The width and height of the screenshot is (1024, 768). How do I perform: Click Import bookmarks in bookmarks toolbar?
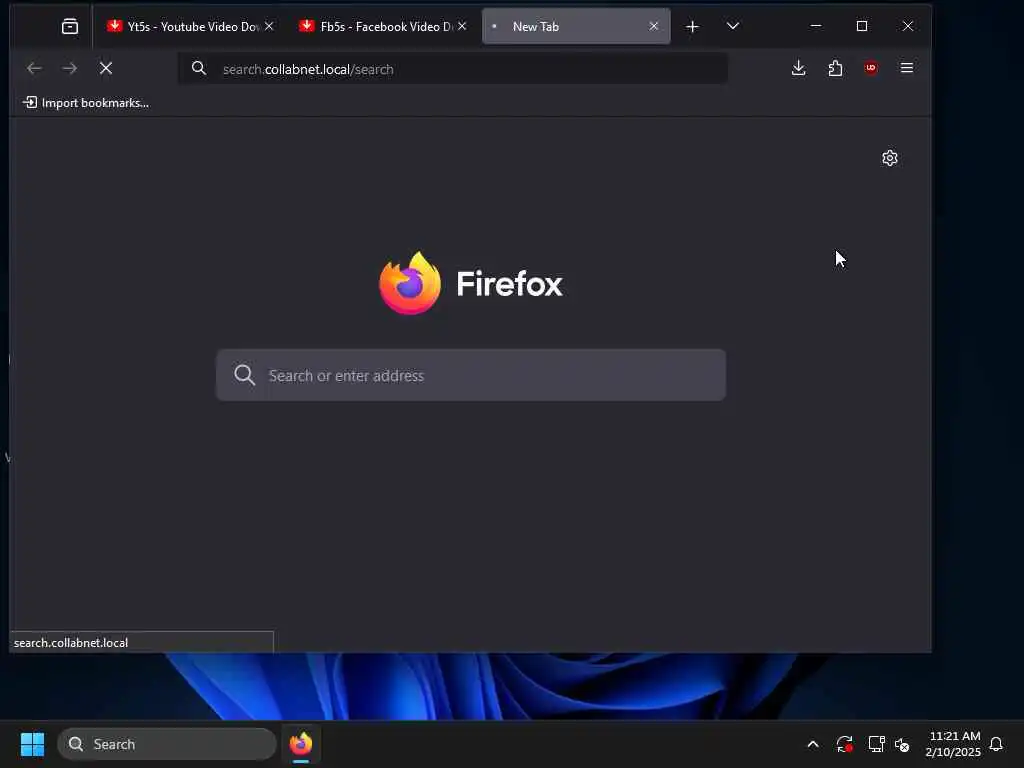[86, 103]
